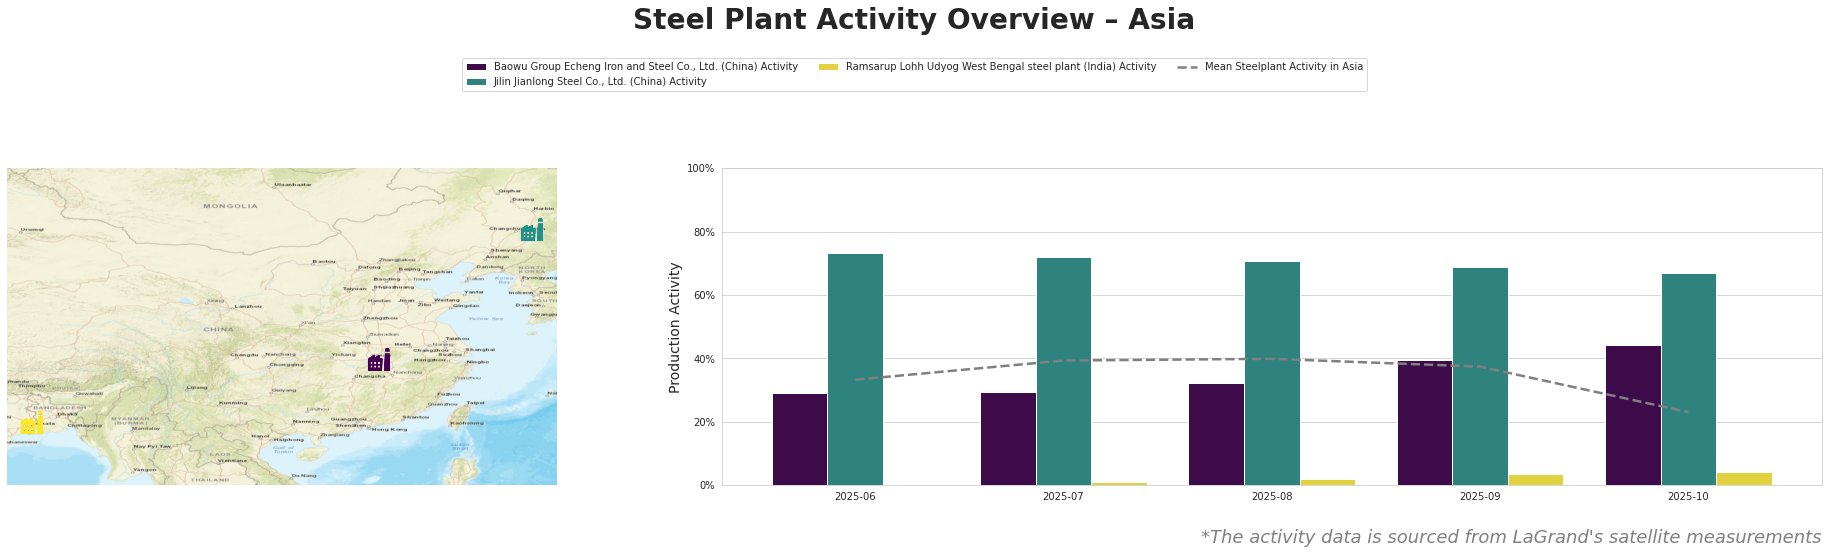
Task: Click the 100% y-axis tick label
Action: (x=701, y=169)
